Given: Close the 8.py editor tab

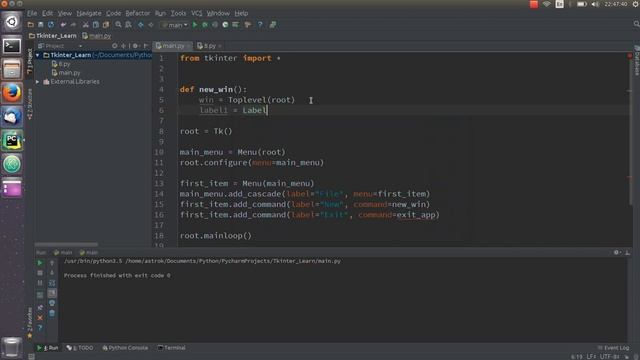Looking at the screenshot, I should point(220,46).
